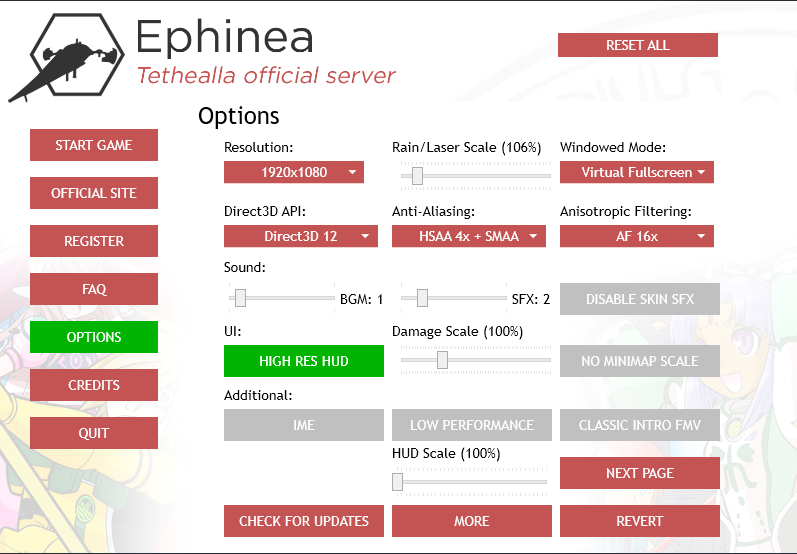This screenshot has height=554, width=797.
Task: Toggle the HIGH RES HUD option
Action: 304,361
